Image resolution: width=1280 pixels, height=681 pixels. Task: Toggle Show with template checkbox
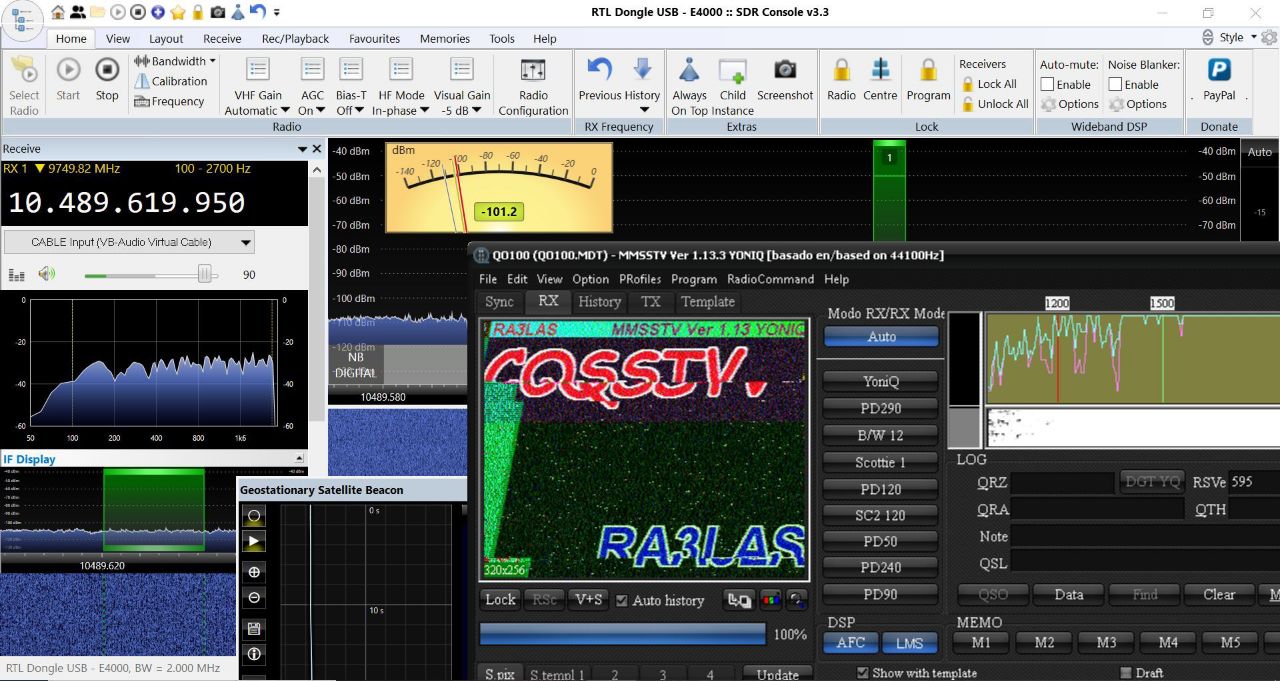pos(863,673)
